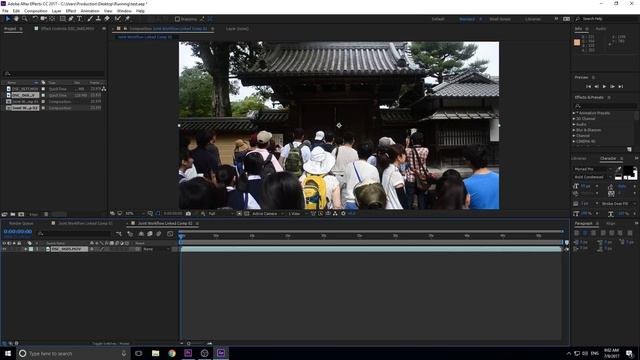Click the preview Play button
The image size is (640, 360).
[604, 87]
